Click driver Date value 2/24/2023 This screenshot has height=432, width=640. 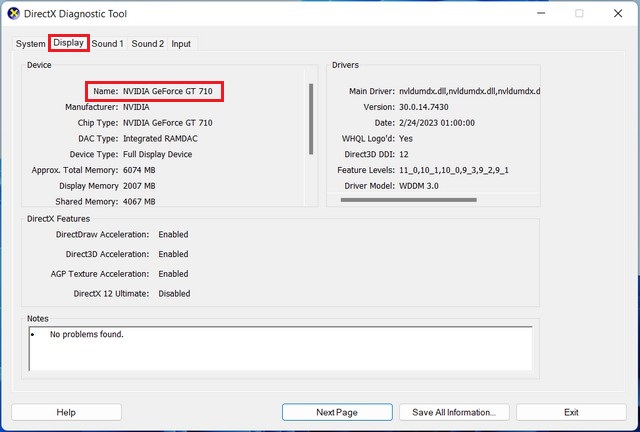point(437,123)
